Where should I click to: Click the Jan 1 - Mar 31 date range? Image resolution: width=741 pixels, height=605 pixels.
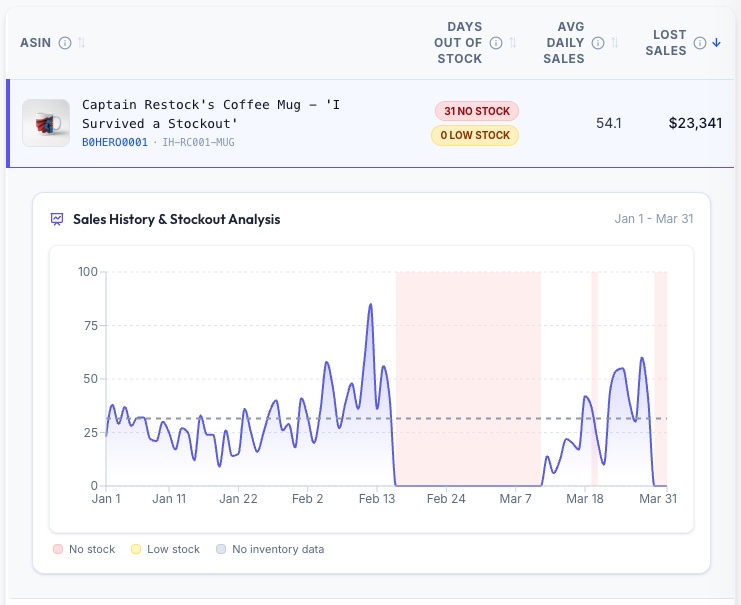(654, 219)
